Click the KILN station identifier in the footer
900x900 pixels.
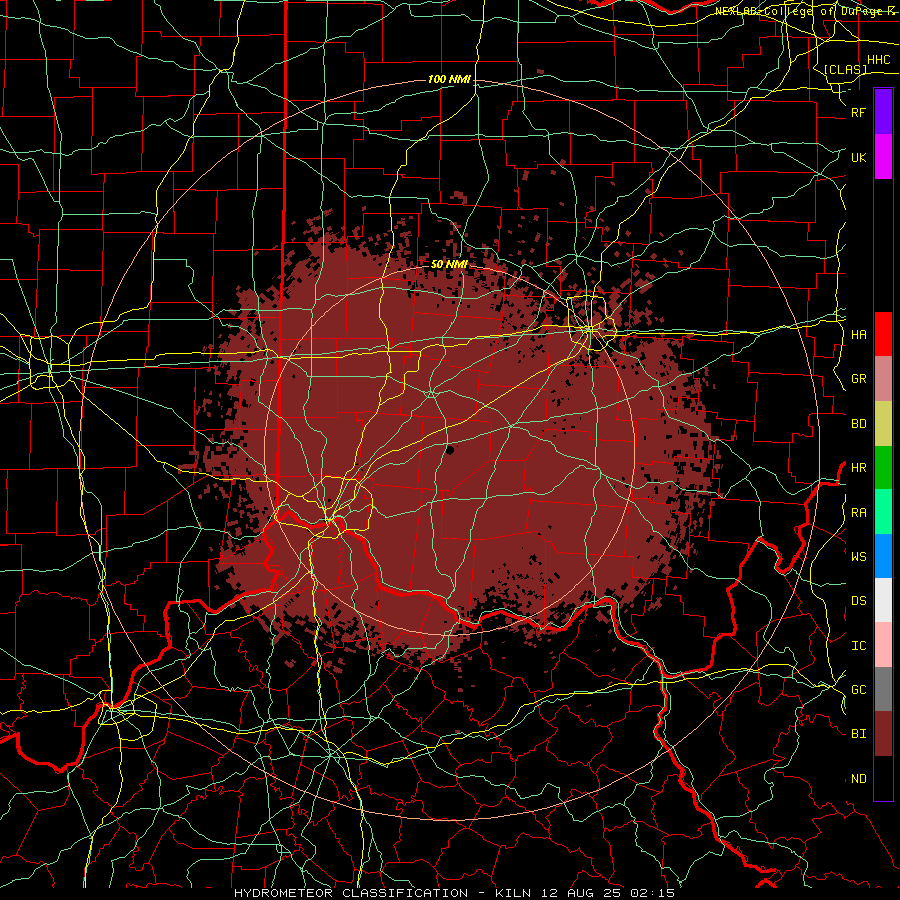(x=514, y=893)
